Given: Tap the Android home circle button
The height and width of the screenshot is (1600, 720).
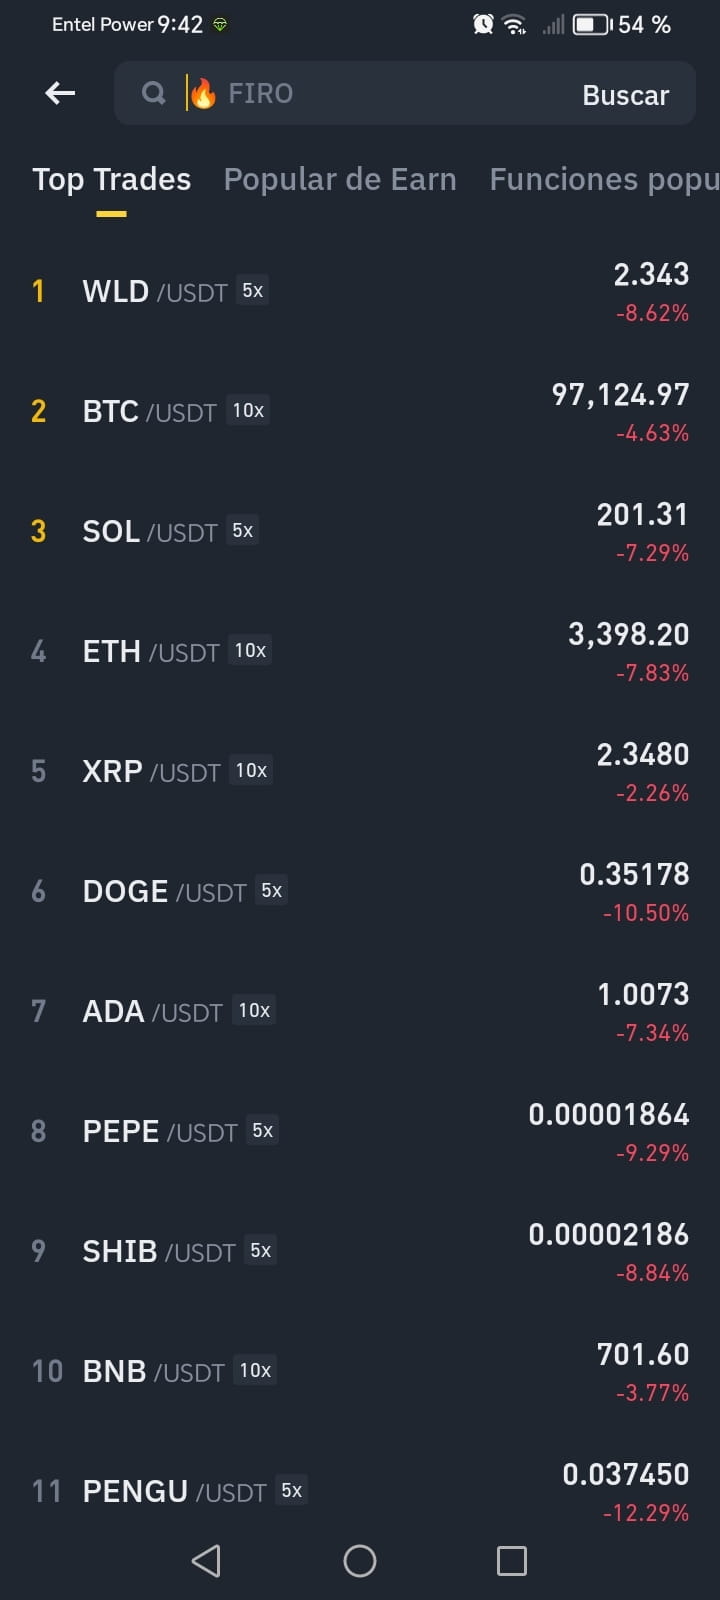Looking at the screenshot, I should point(360,1560).
